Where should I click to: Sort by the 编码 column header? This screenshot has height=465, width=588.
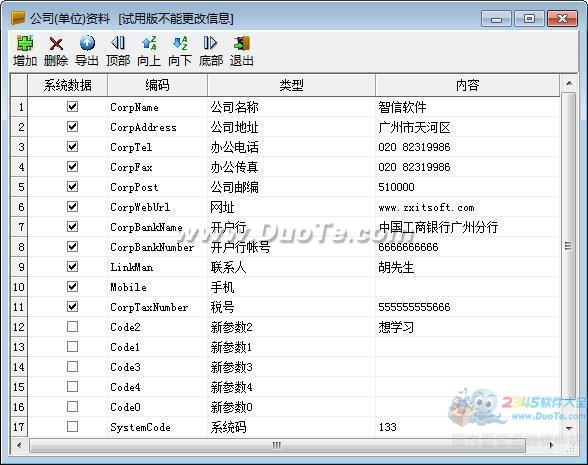coord(157,85)
